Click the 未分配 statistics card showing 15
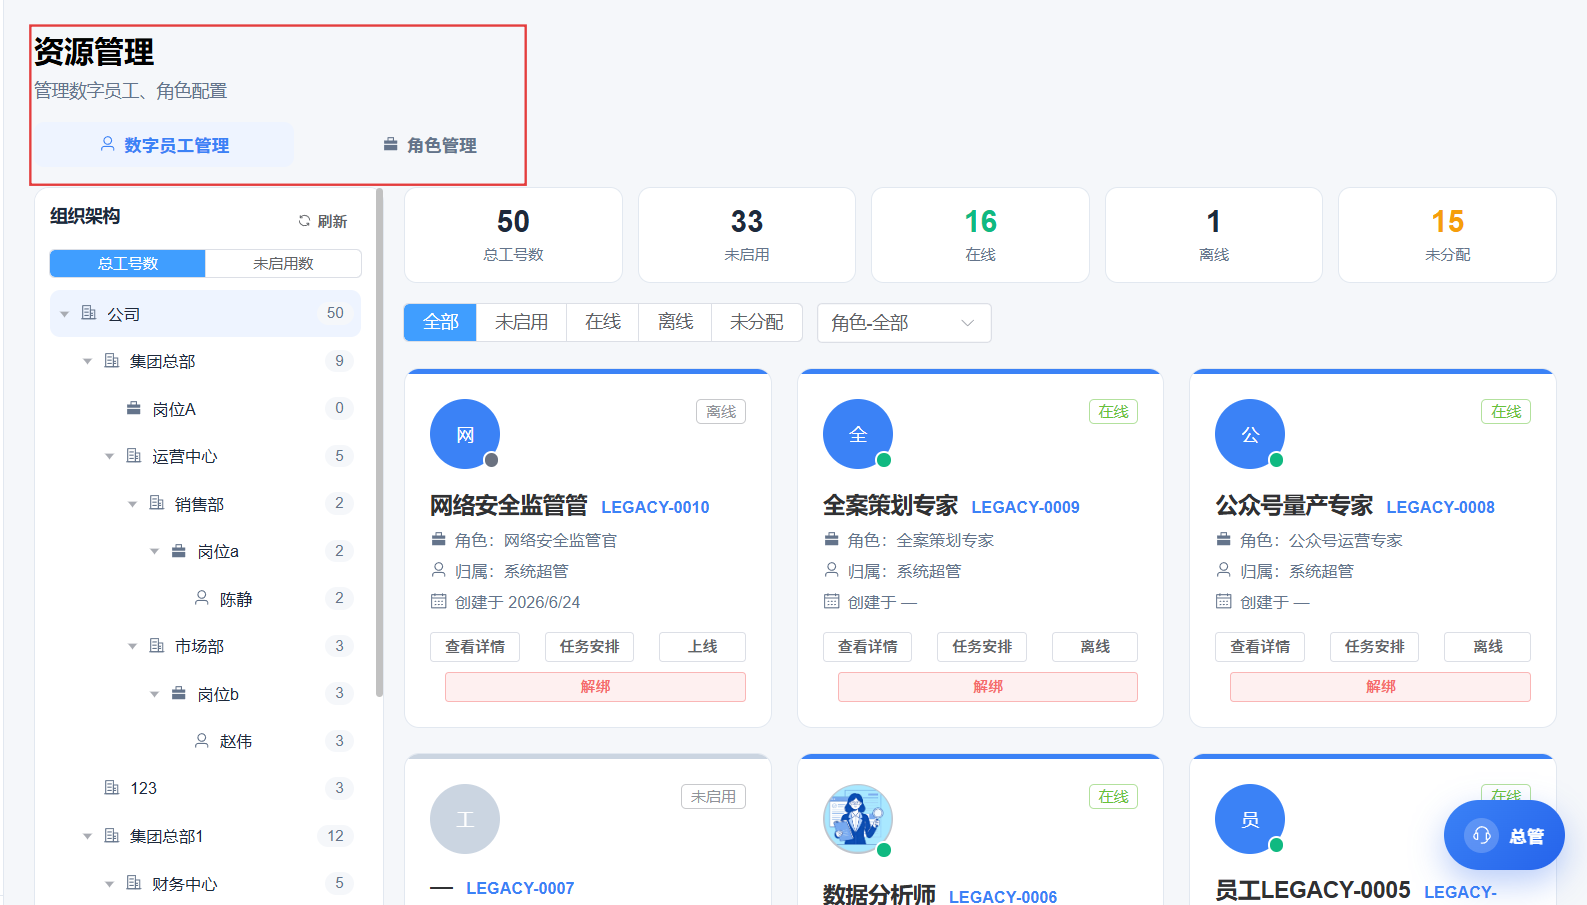Image resolution: width=1587 pixels, height=905 pixels. [1447, 235]
